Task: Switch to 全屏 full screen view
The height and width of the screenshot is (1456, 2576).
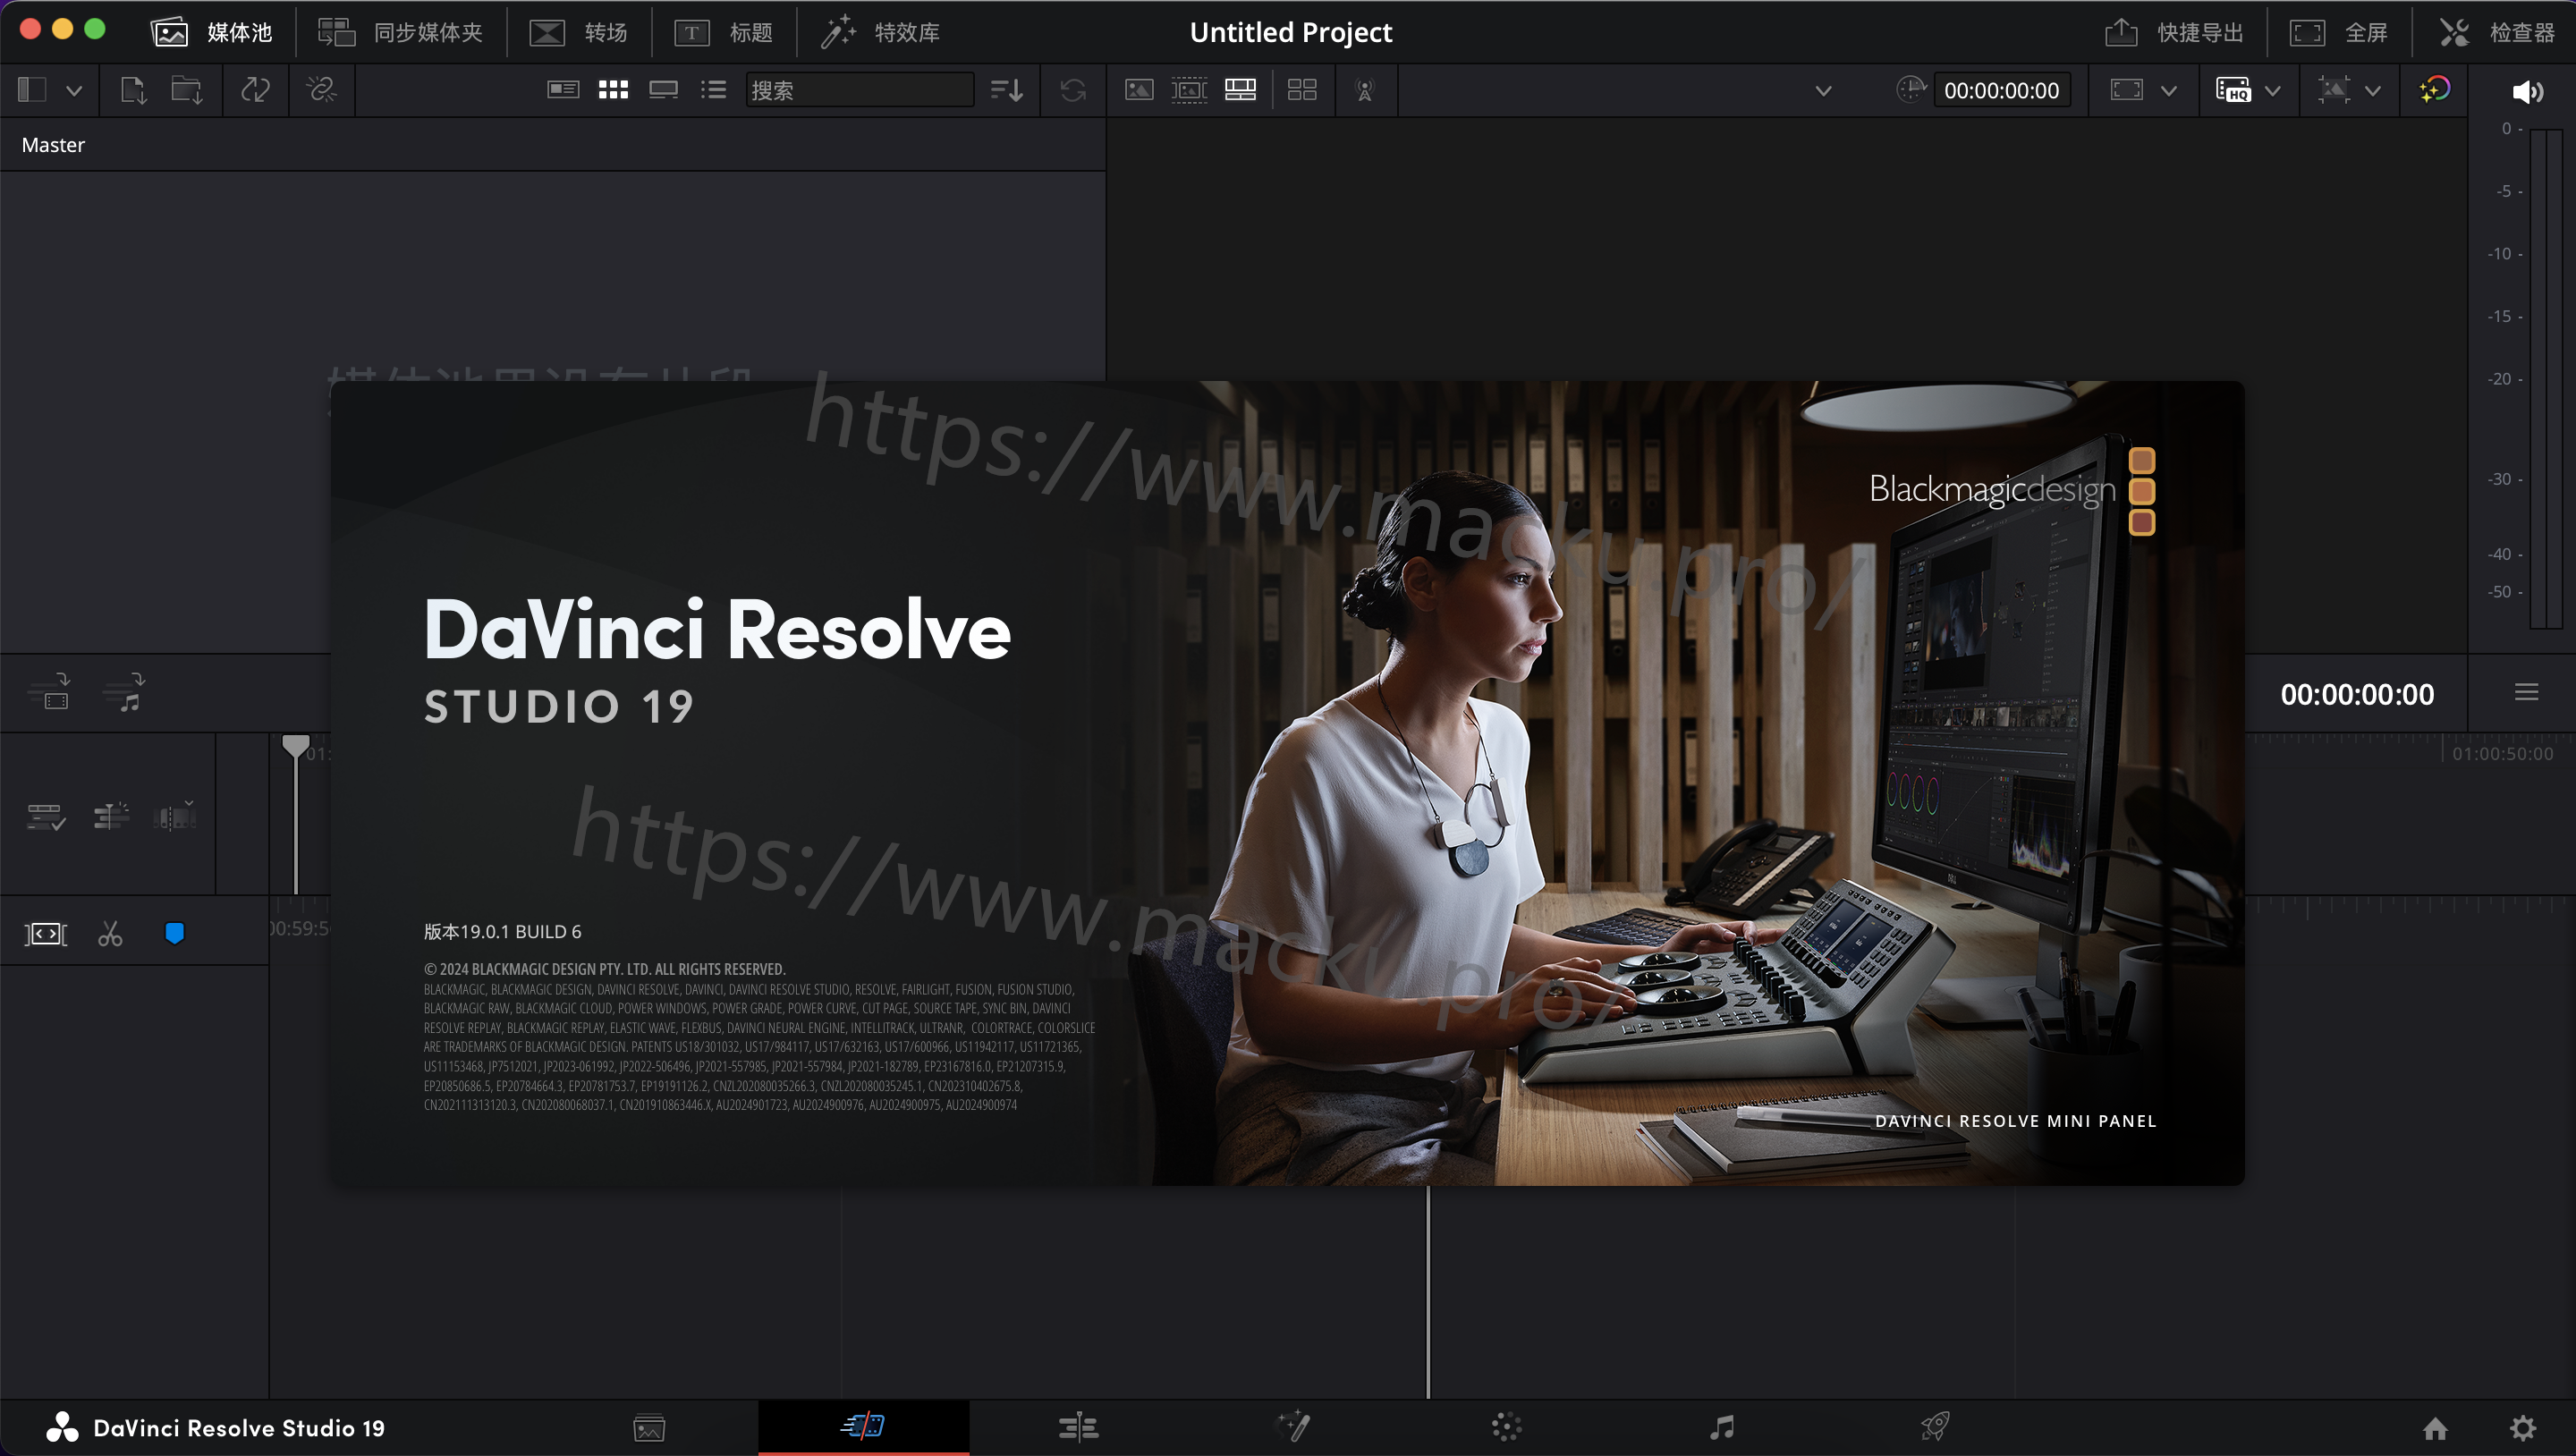Action: point(2339,32)
